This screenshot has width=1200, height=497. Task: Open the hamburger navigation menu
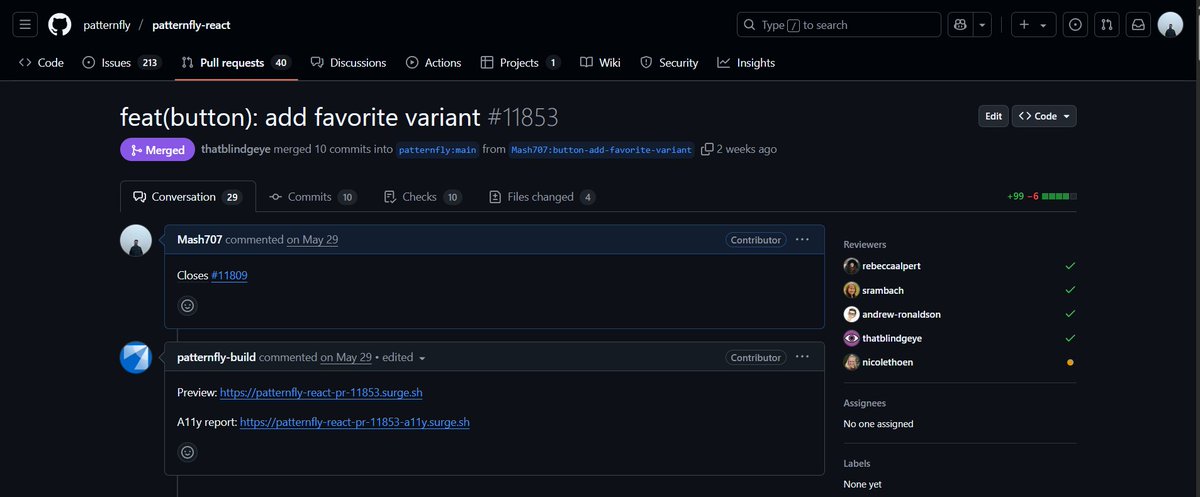26,25
